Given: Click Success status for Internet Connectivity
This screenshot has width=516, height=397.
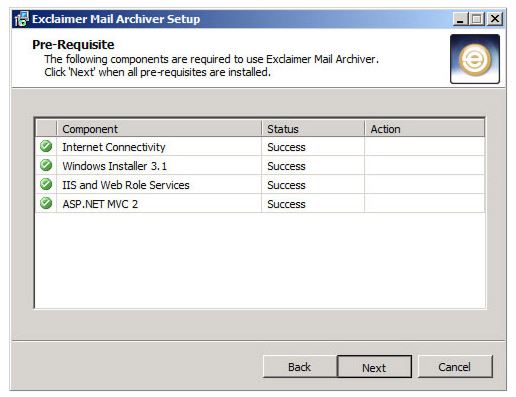Looking at the screenshot, I should pos(286,147).
